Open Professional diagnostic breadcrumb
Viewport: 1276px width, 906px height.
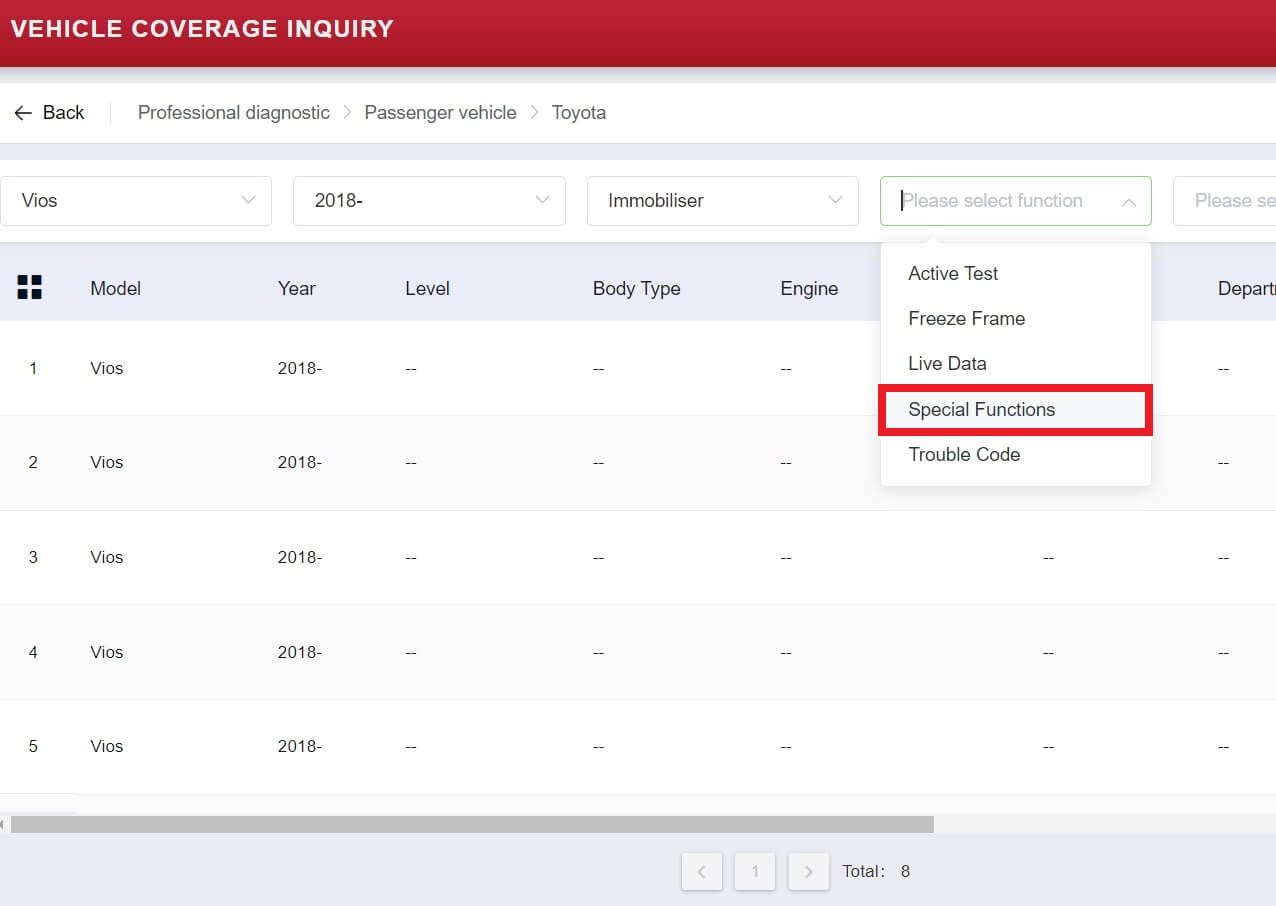click(x=233, y=113)
